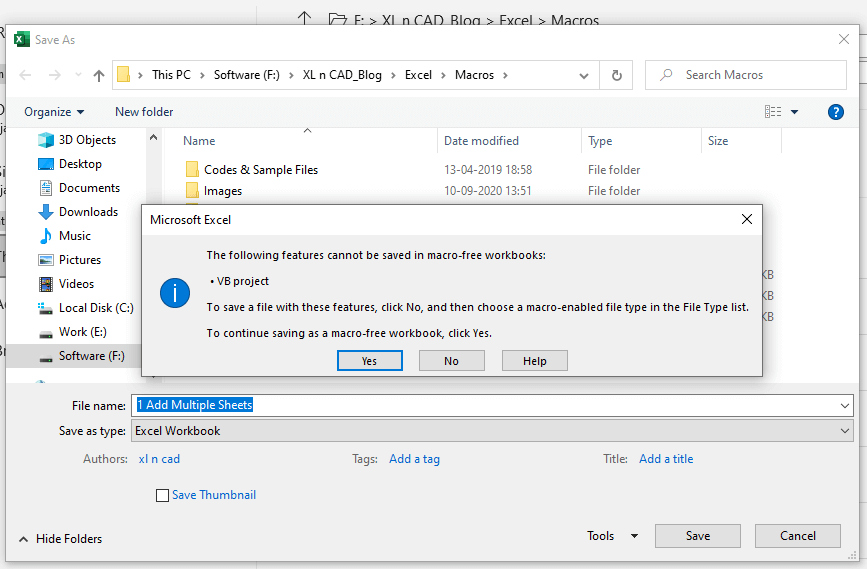Sort files by Date modified column header
Viewport: 867px width, 569px height.
coord(481,140)
